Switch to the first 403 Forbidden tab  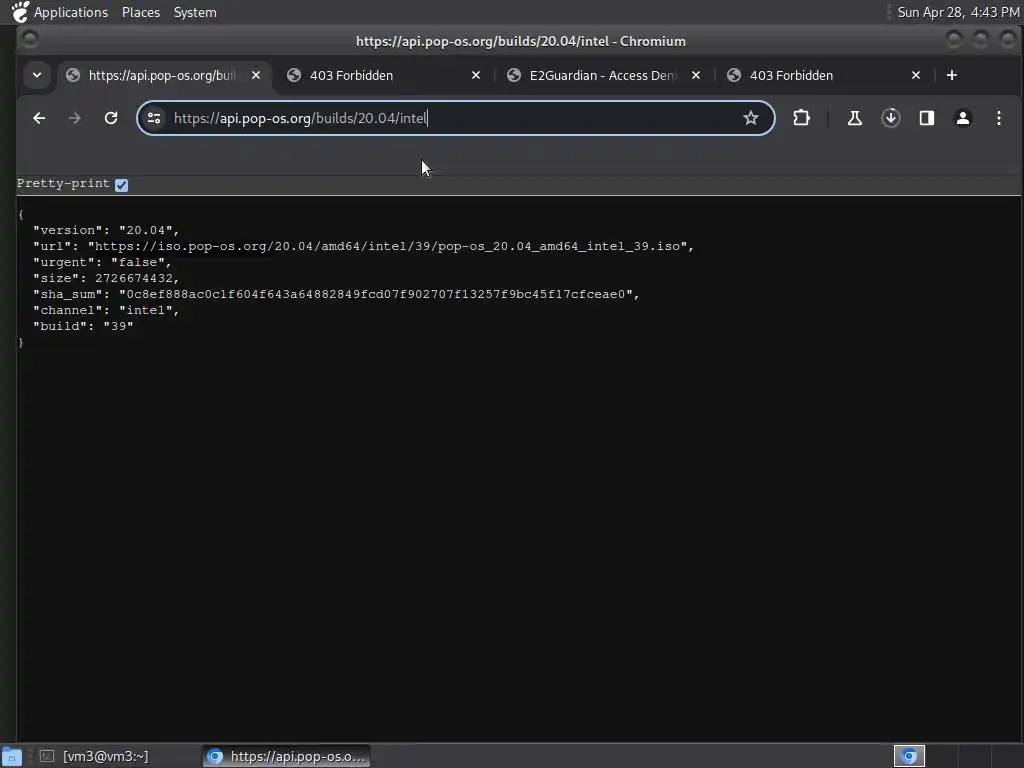383,75
